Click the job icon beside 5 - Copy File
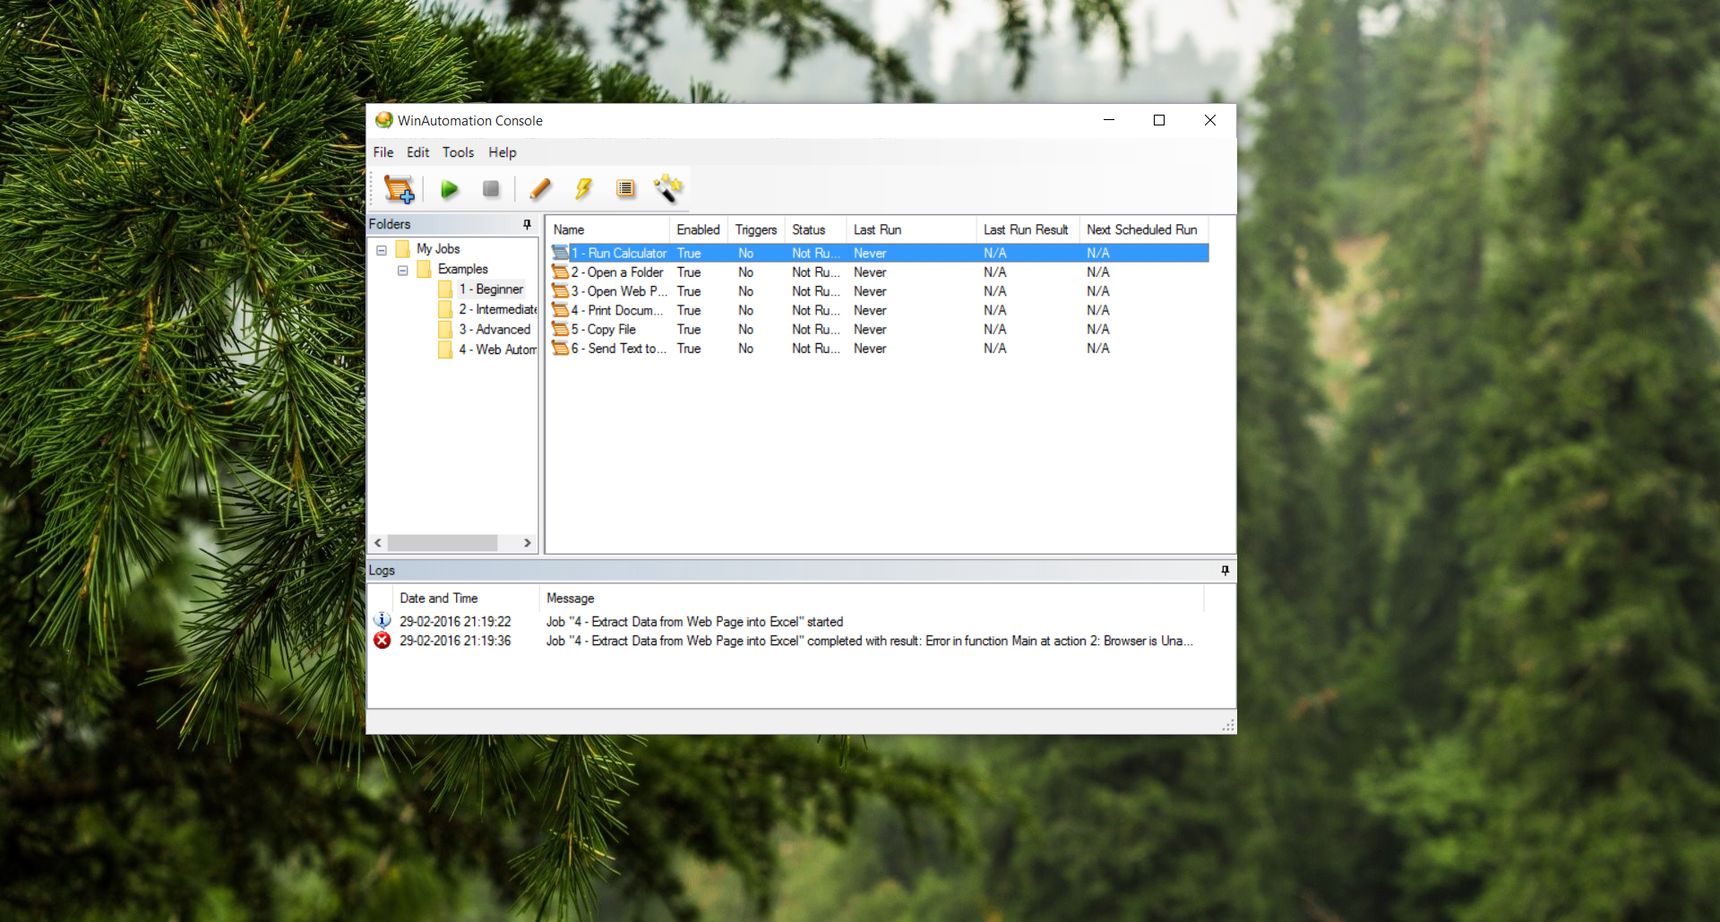The width and height of the screenshot is (1720, 922). click(x=560, y=329)
